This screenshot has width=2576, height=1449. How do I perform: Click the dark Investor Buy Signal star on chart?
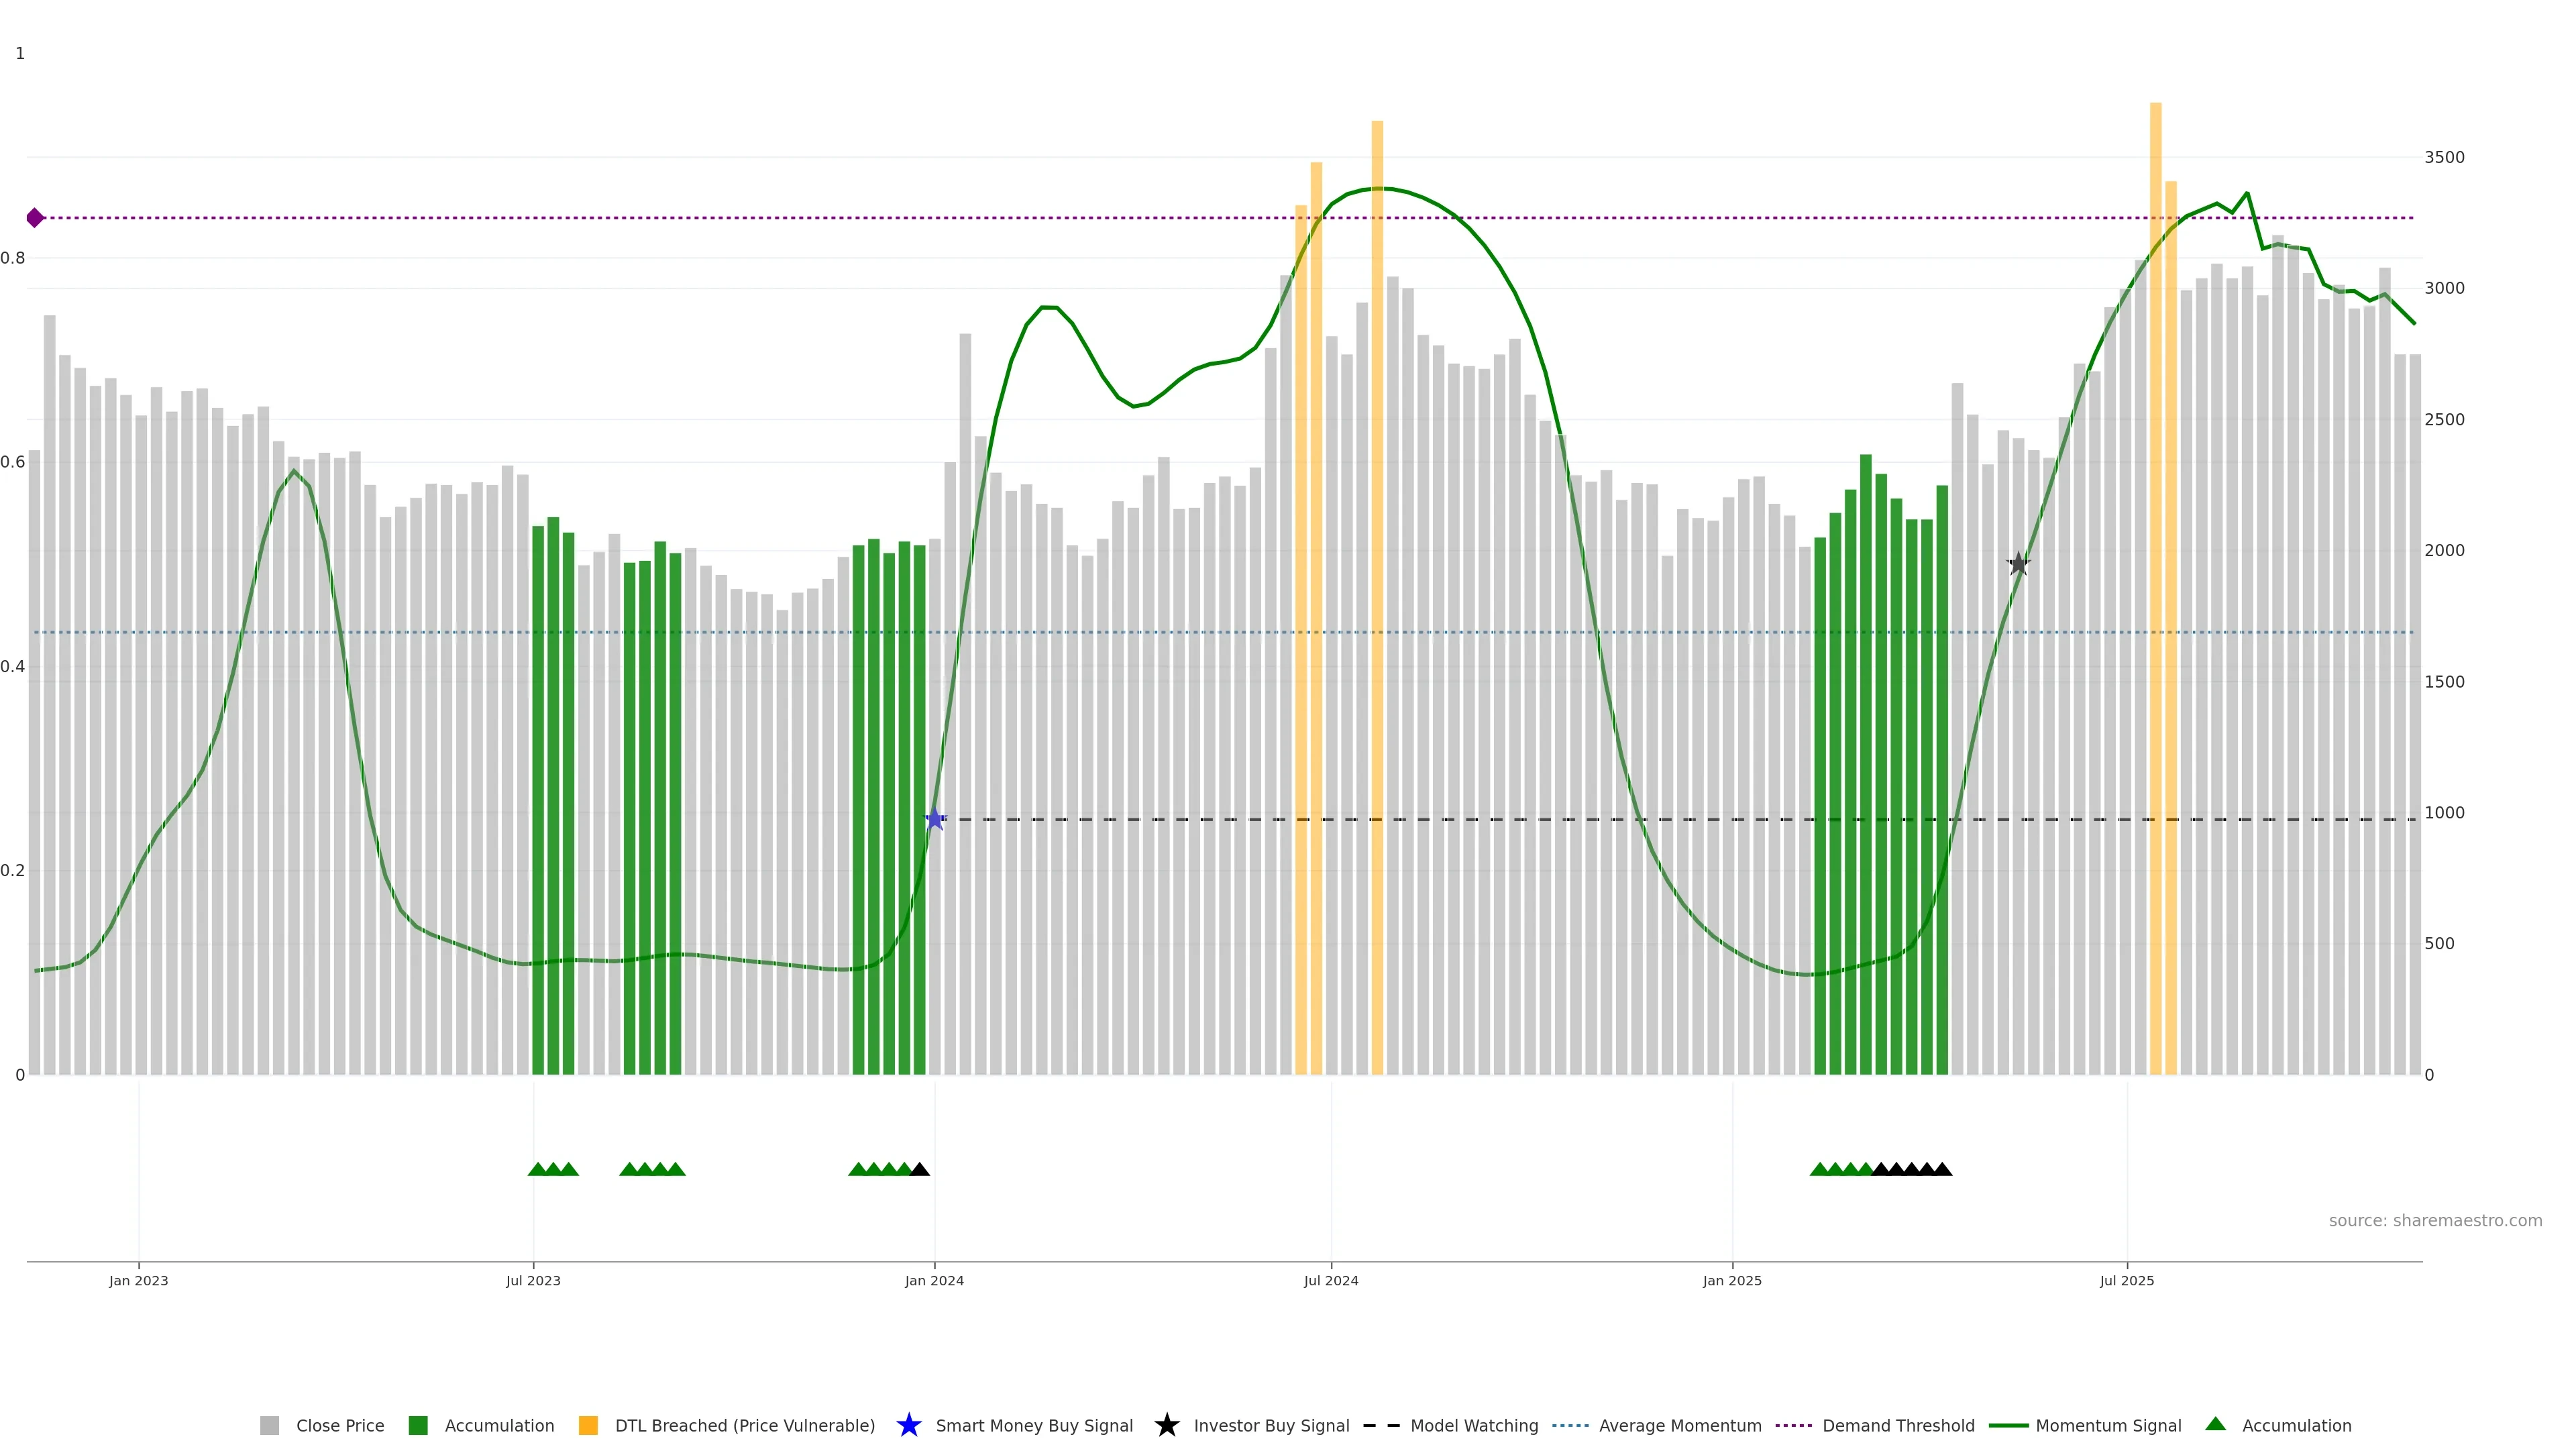[x=2018, y=564]
